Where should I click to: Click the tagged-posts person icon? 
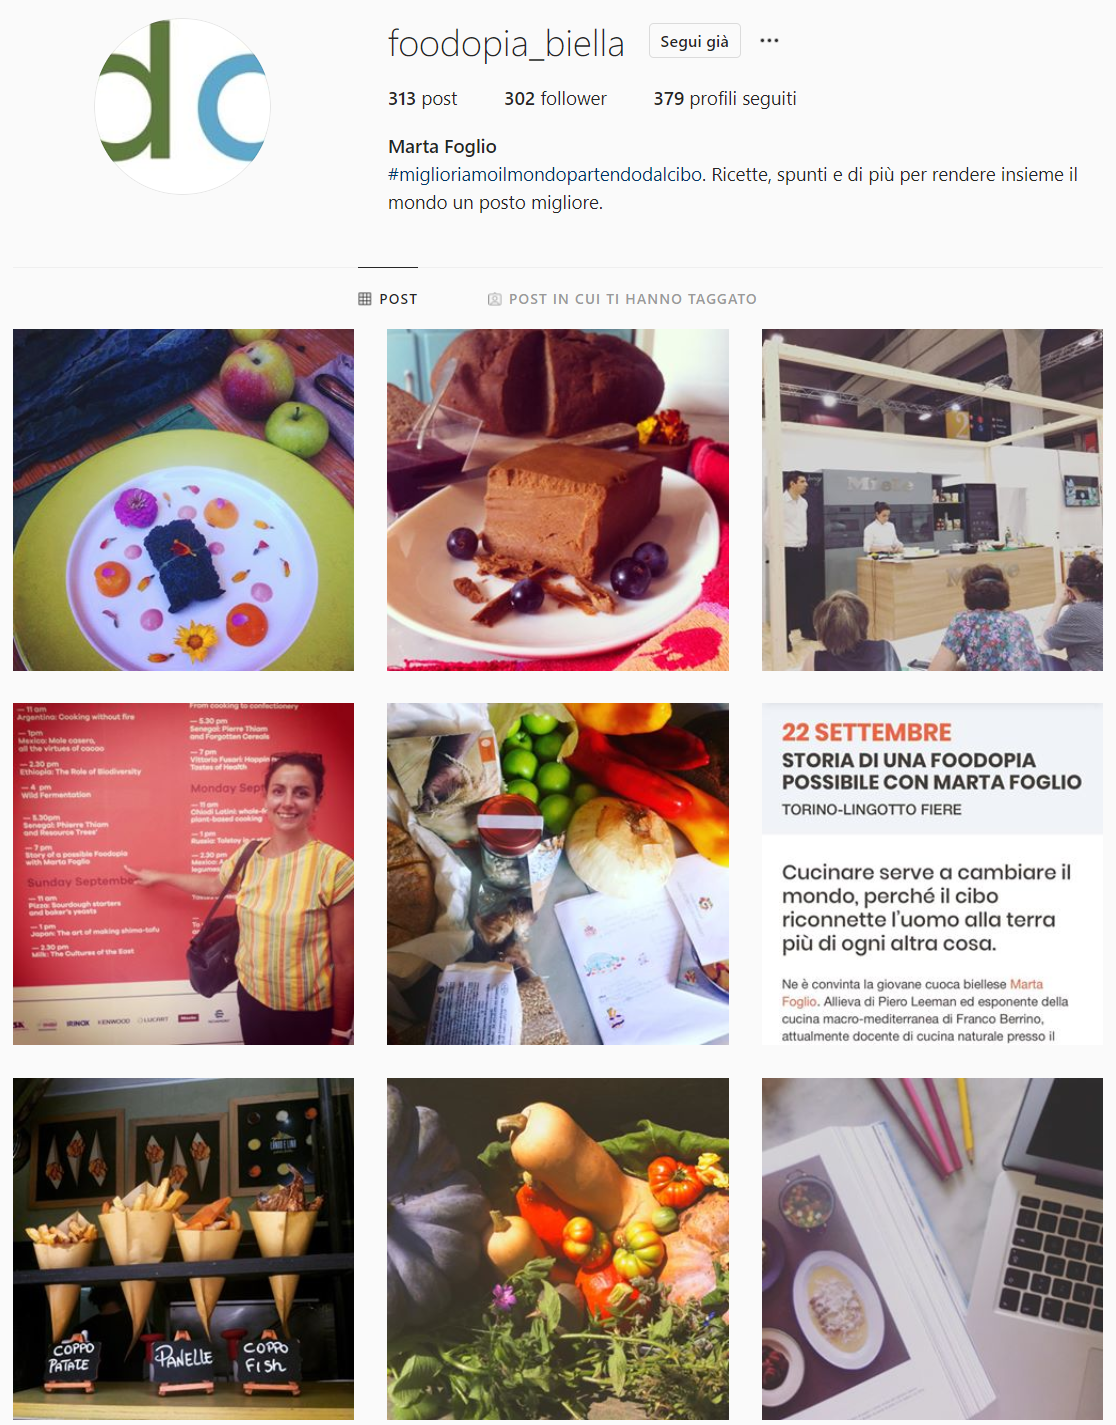tap(494, 299)
